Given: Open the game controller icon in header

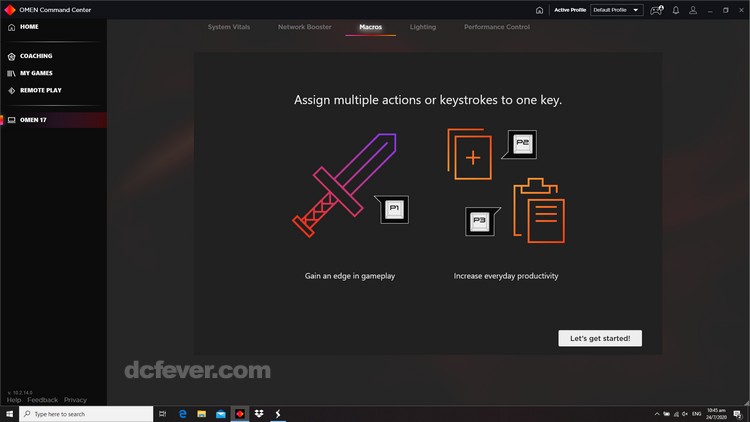Looking at the screenshot, I should [656, 10].
